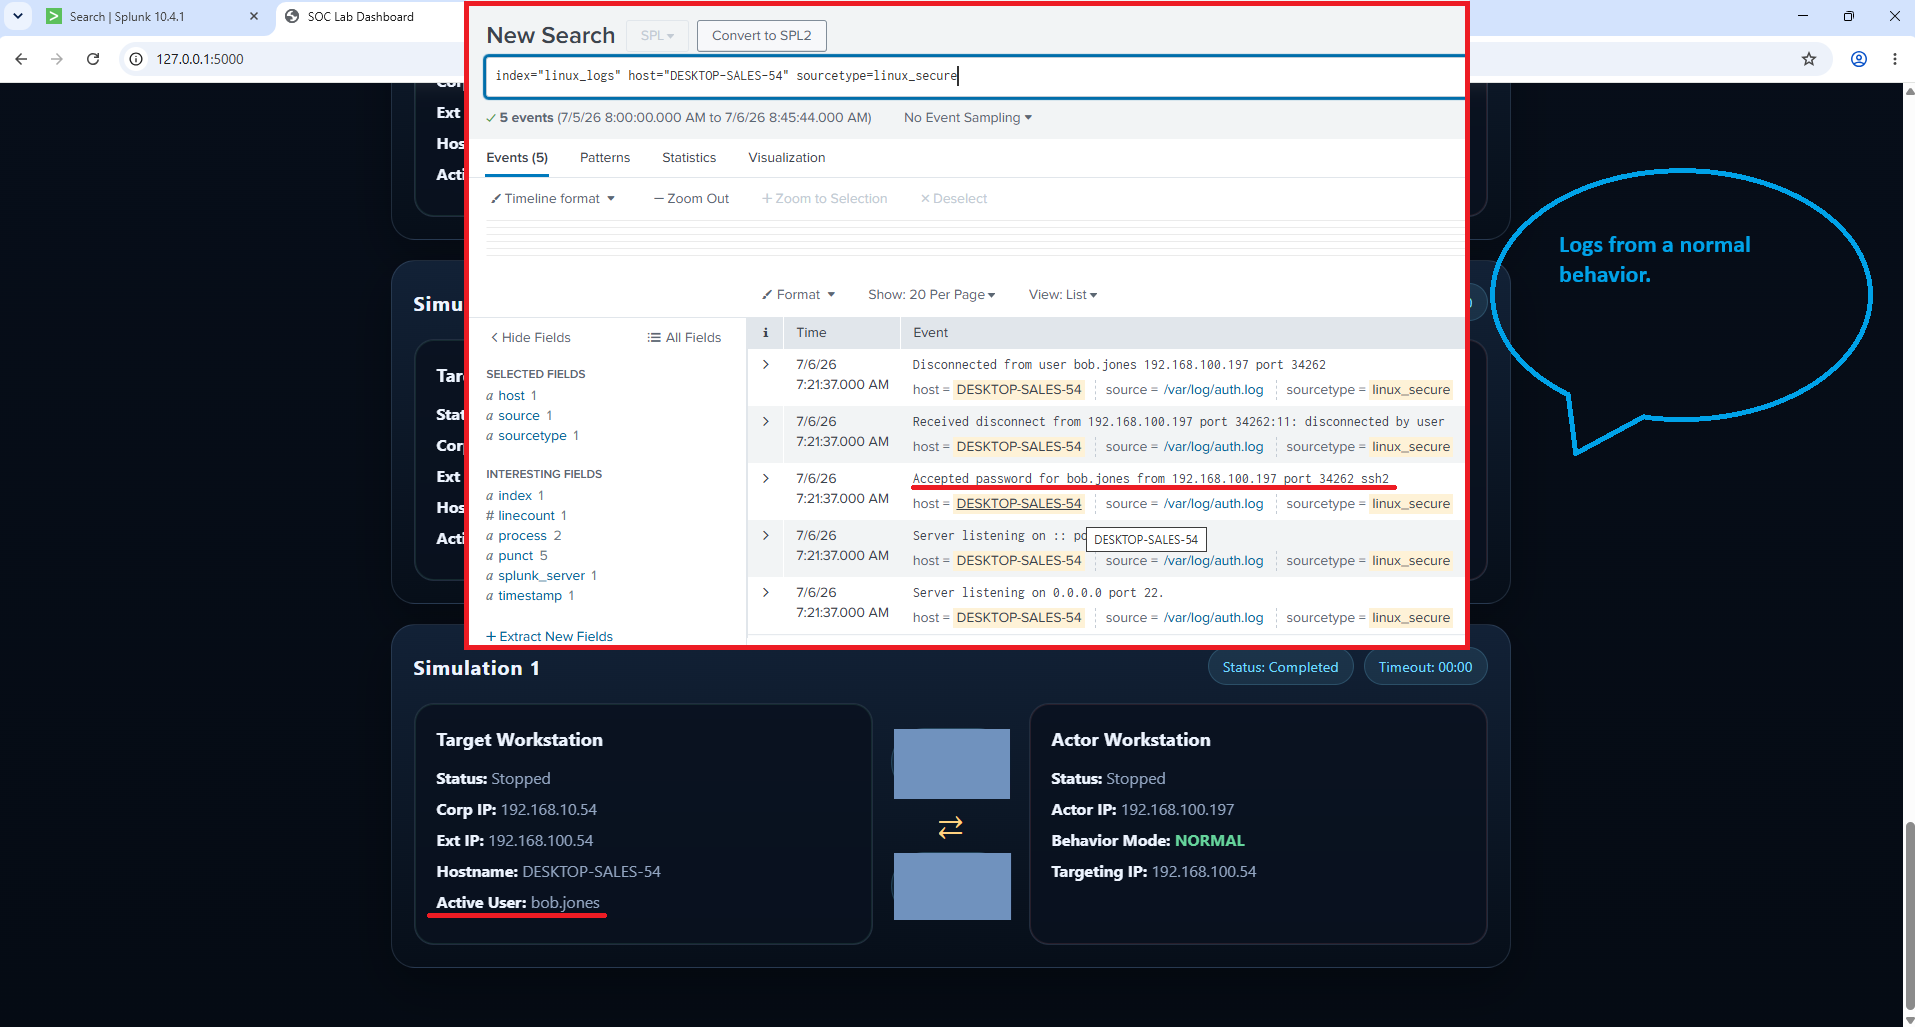Select the punct field
Image resolution: width=1915 pixels, height=1027 pixels.
coord(516,556)
